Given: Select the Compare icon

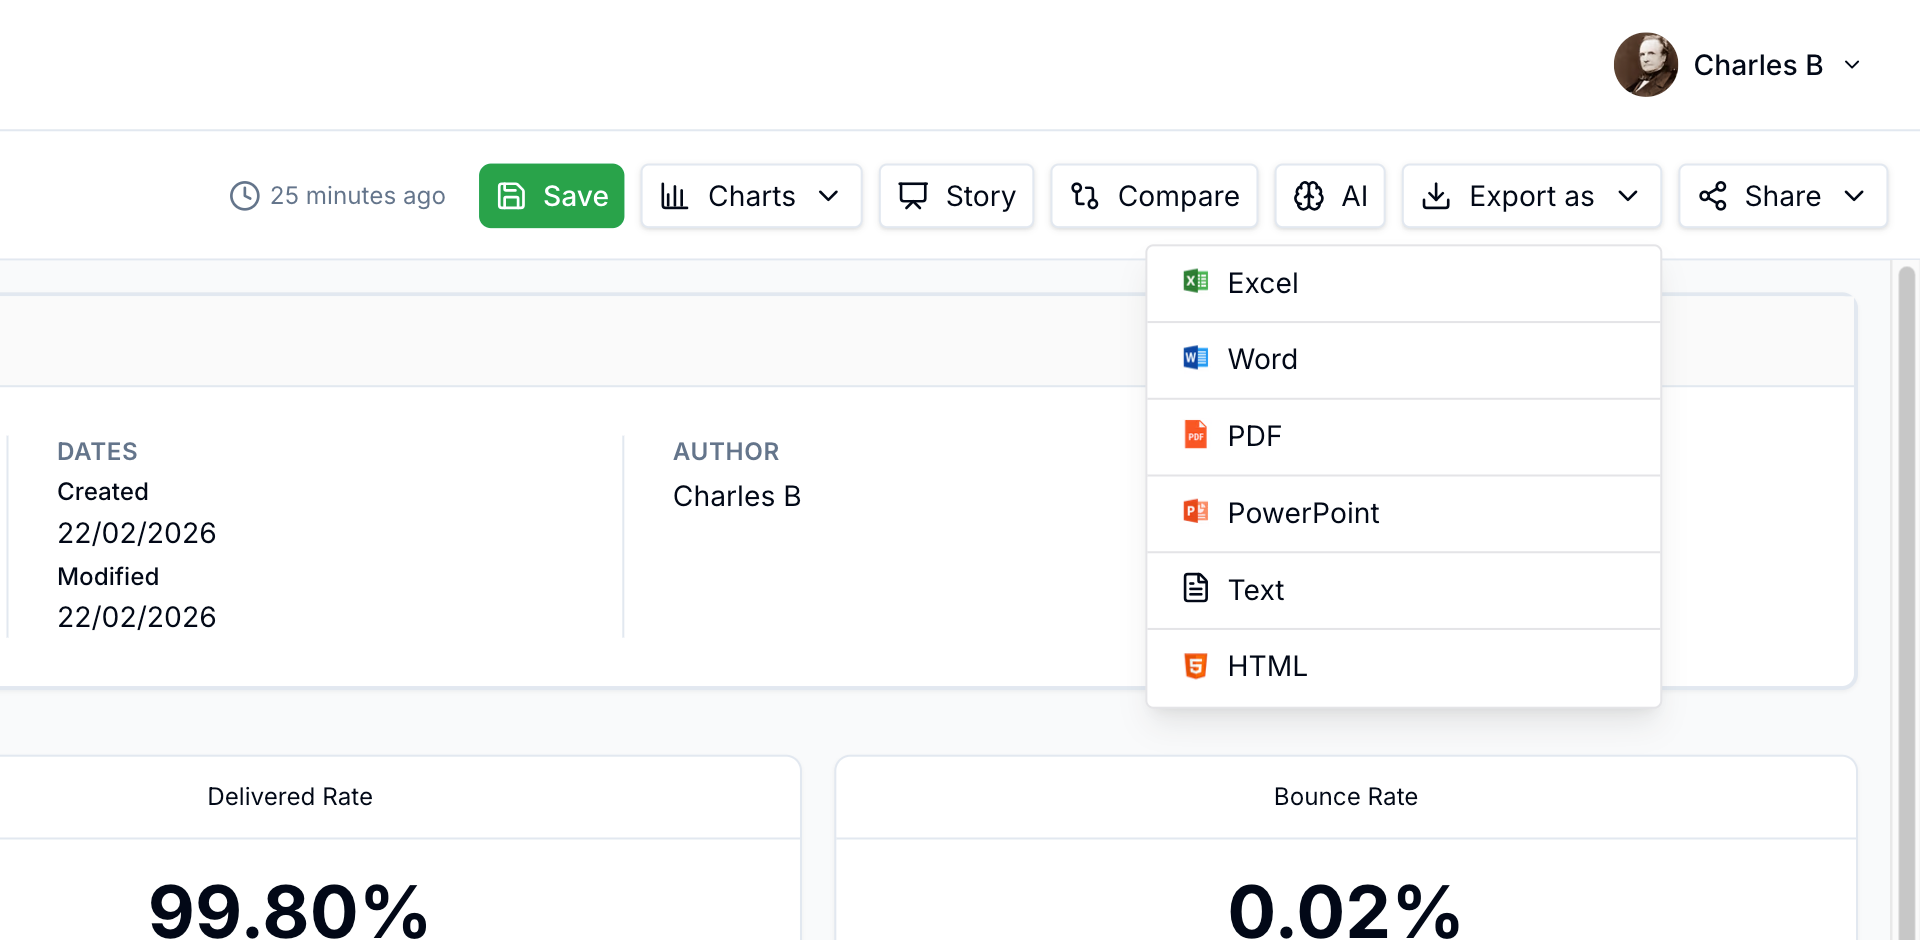Looking at the screenshot, I should pos(1084,196).
